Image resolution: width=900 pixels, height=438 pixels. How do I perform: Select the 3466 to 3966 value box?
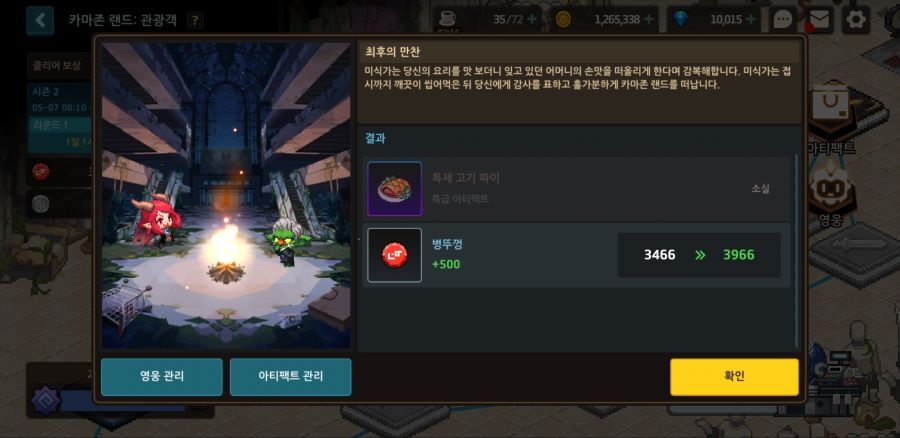coord(699,255)
